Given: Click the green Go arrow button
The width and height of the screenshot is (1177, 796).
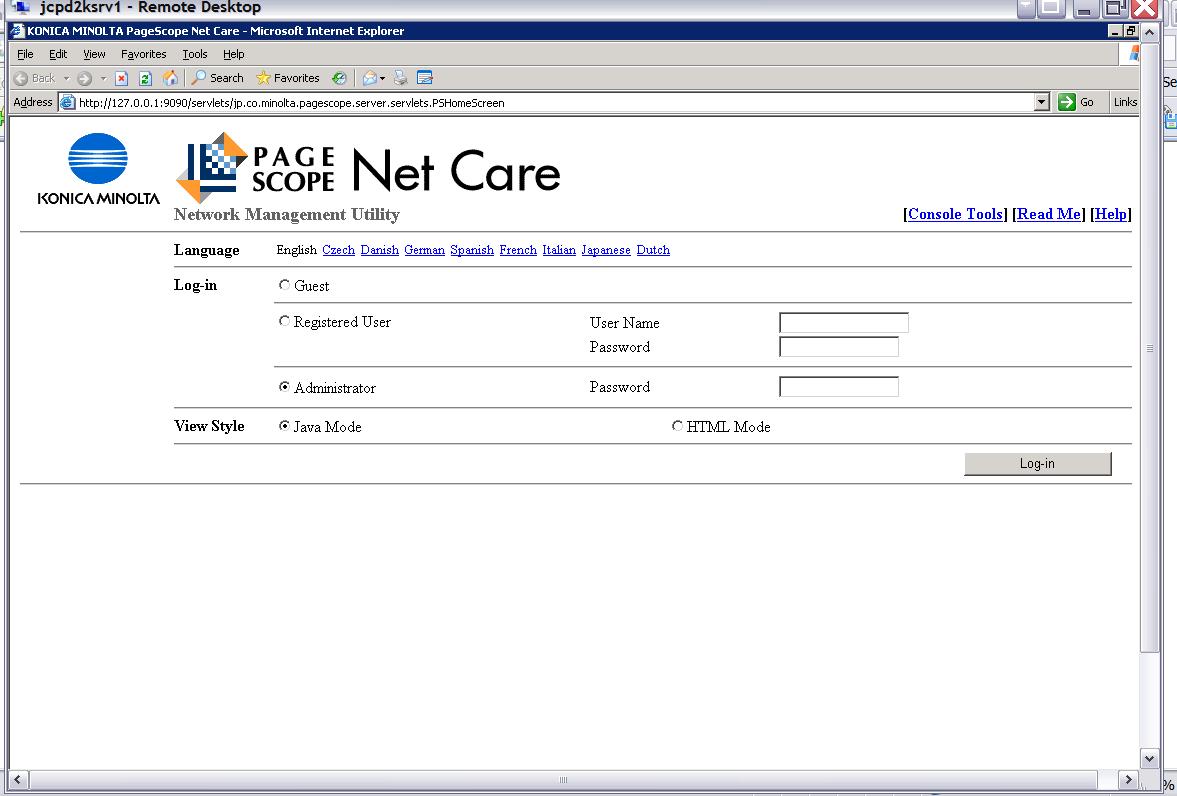Looking at the screenshot, I should click(x=1067, y=102).
